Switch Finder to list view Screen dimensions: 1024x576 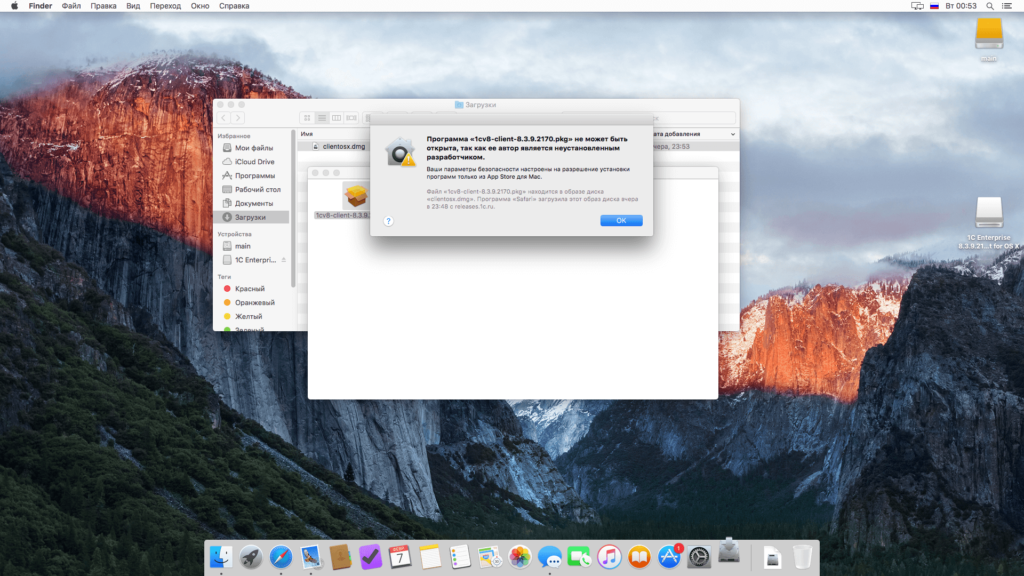tap(322, 118)
